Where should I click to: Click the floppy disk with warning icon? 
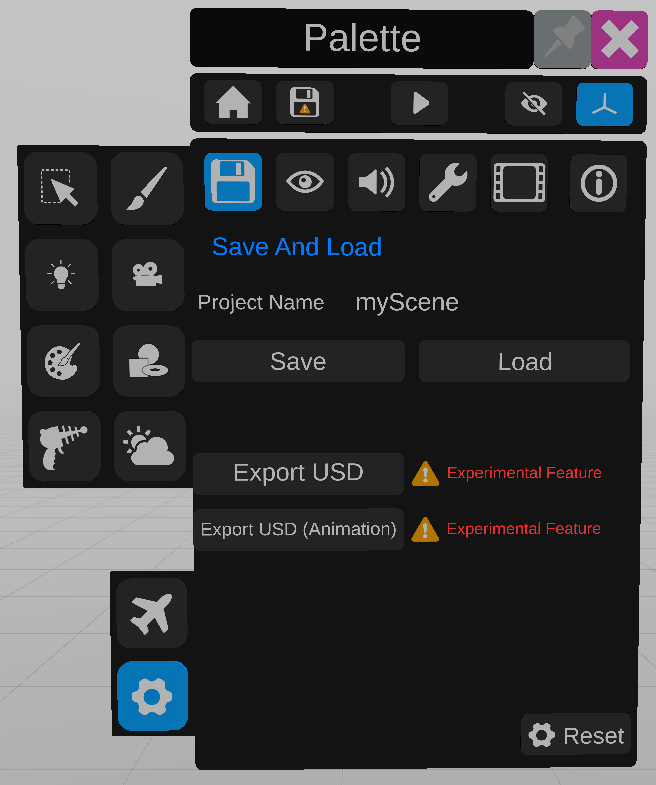(305, 103)
